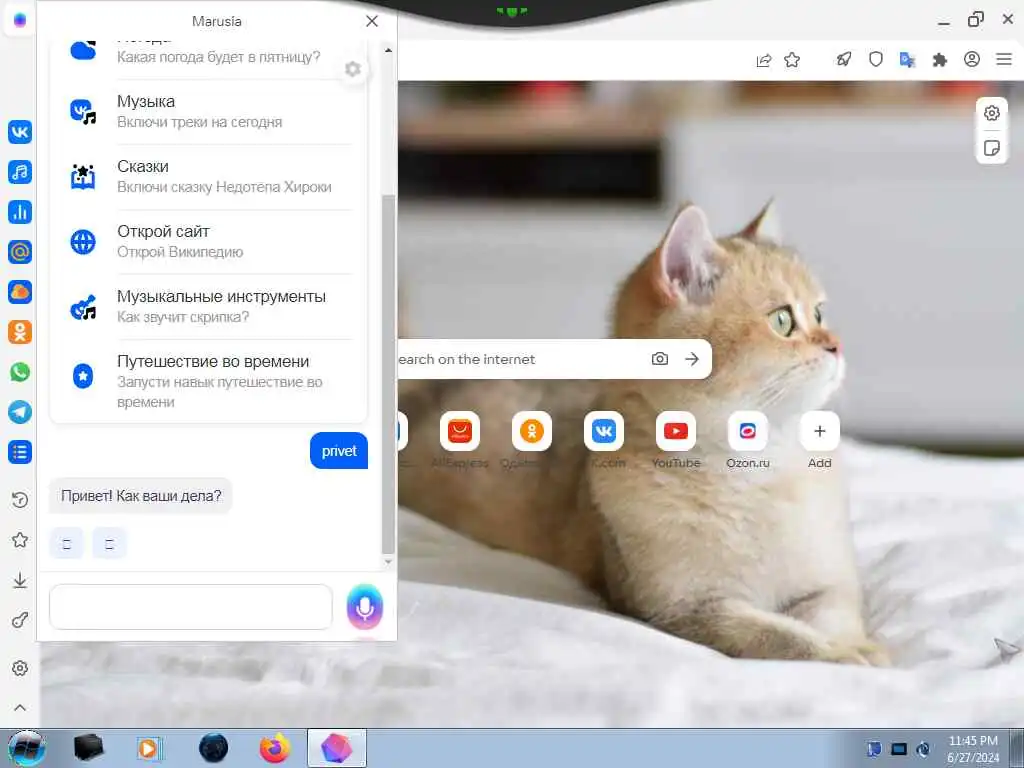
Task: Open sidebar settings gear
Action: [20, 668]
